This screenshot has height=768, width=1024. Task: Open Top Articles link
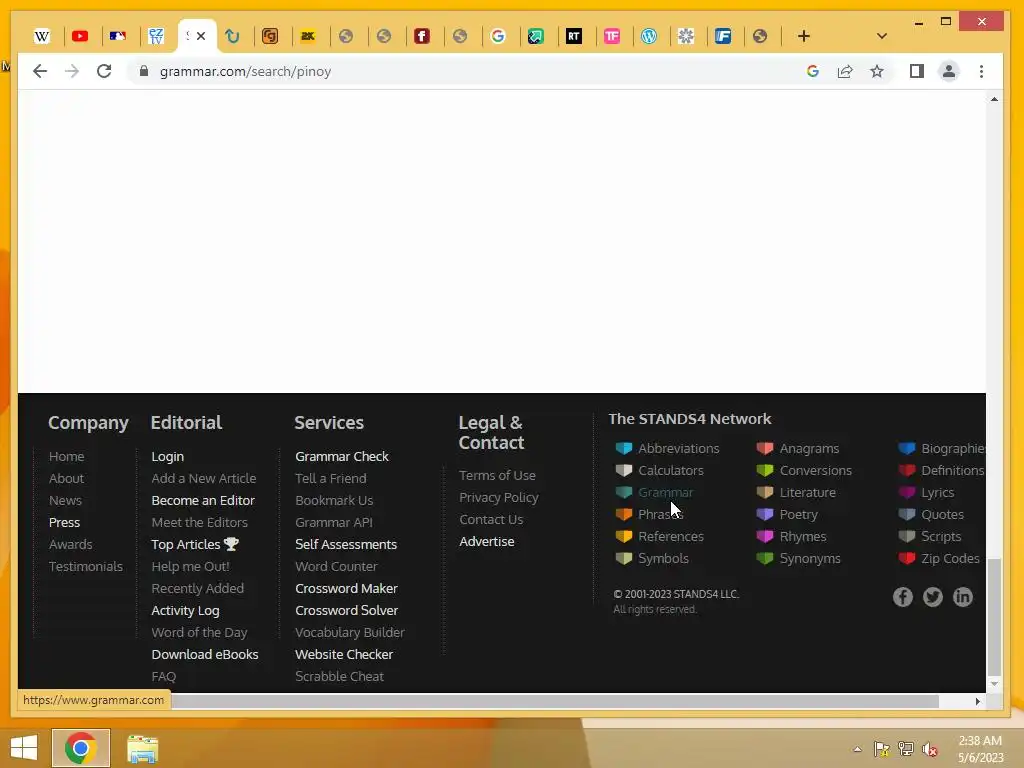(195, 545)
